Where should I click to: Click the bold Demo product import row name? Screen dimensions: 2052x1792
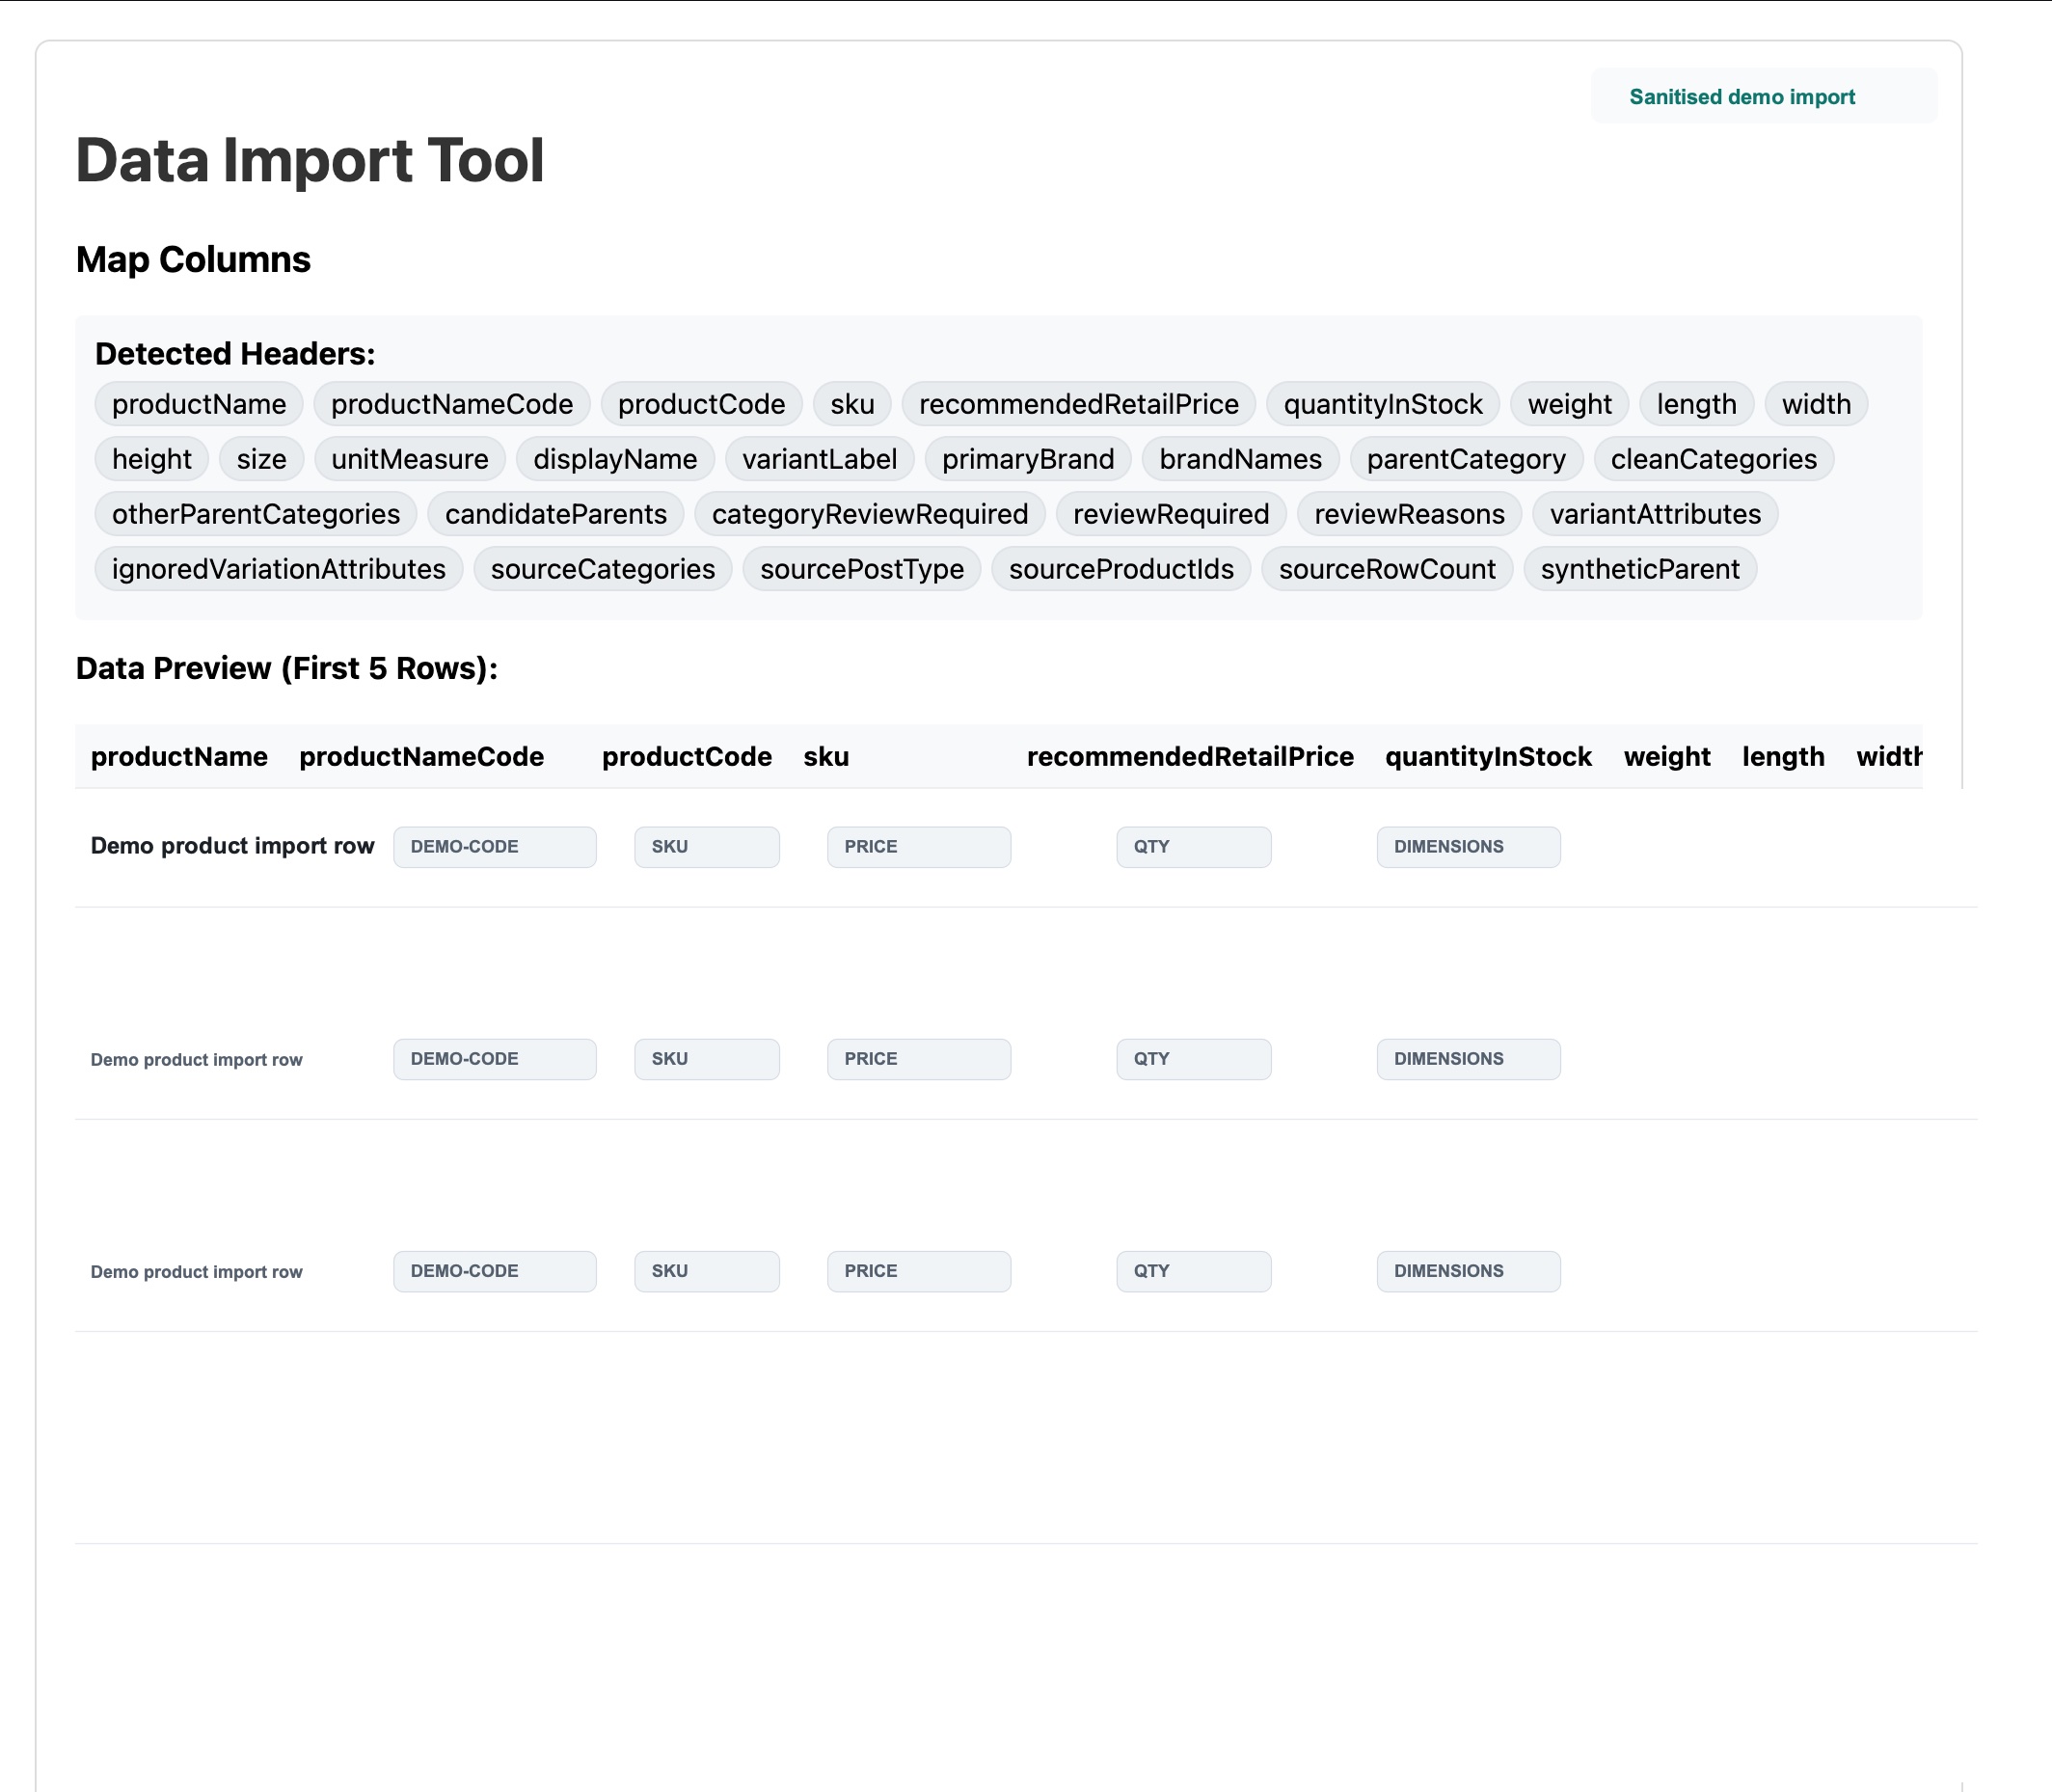232,846
